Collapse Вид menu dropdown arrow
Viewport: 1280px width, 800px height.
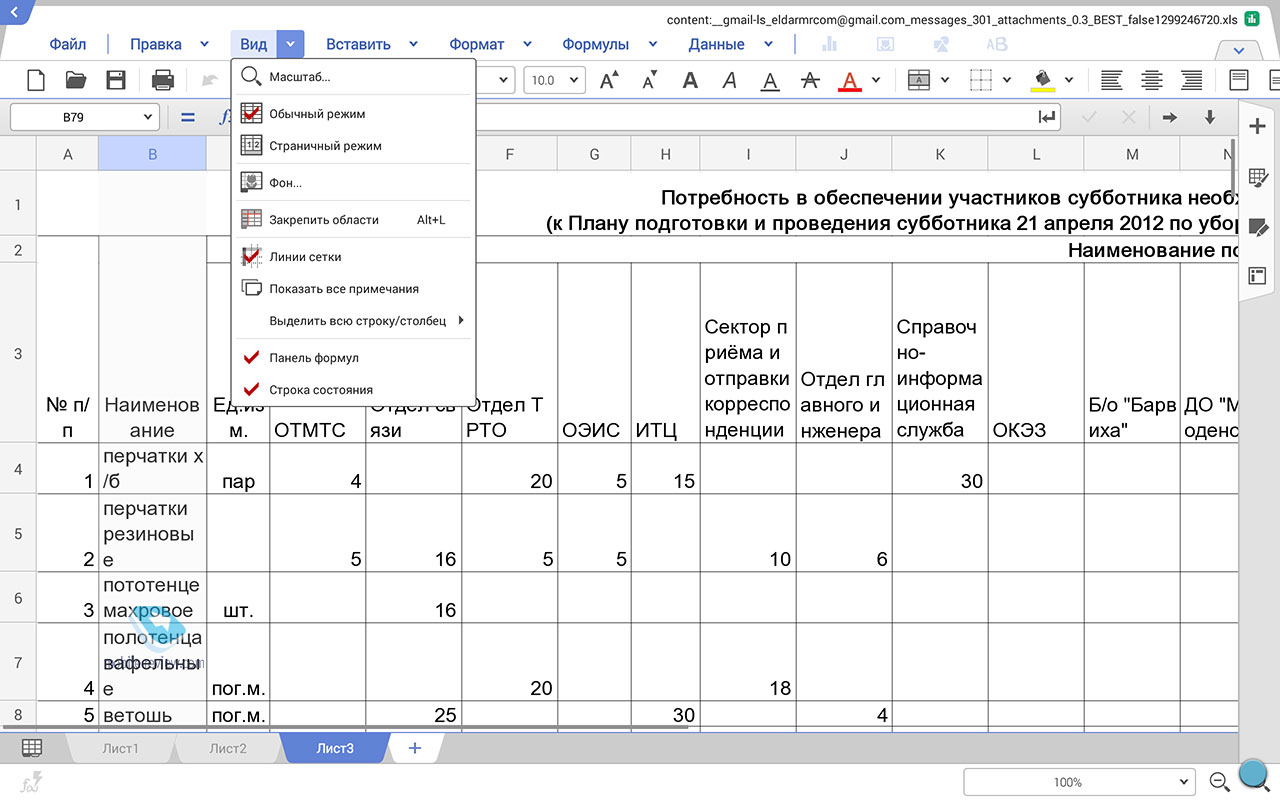click(289, 44)
